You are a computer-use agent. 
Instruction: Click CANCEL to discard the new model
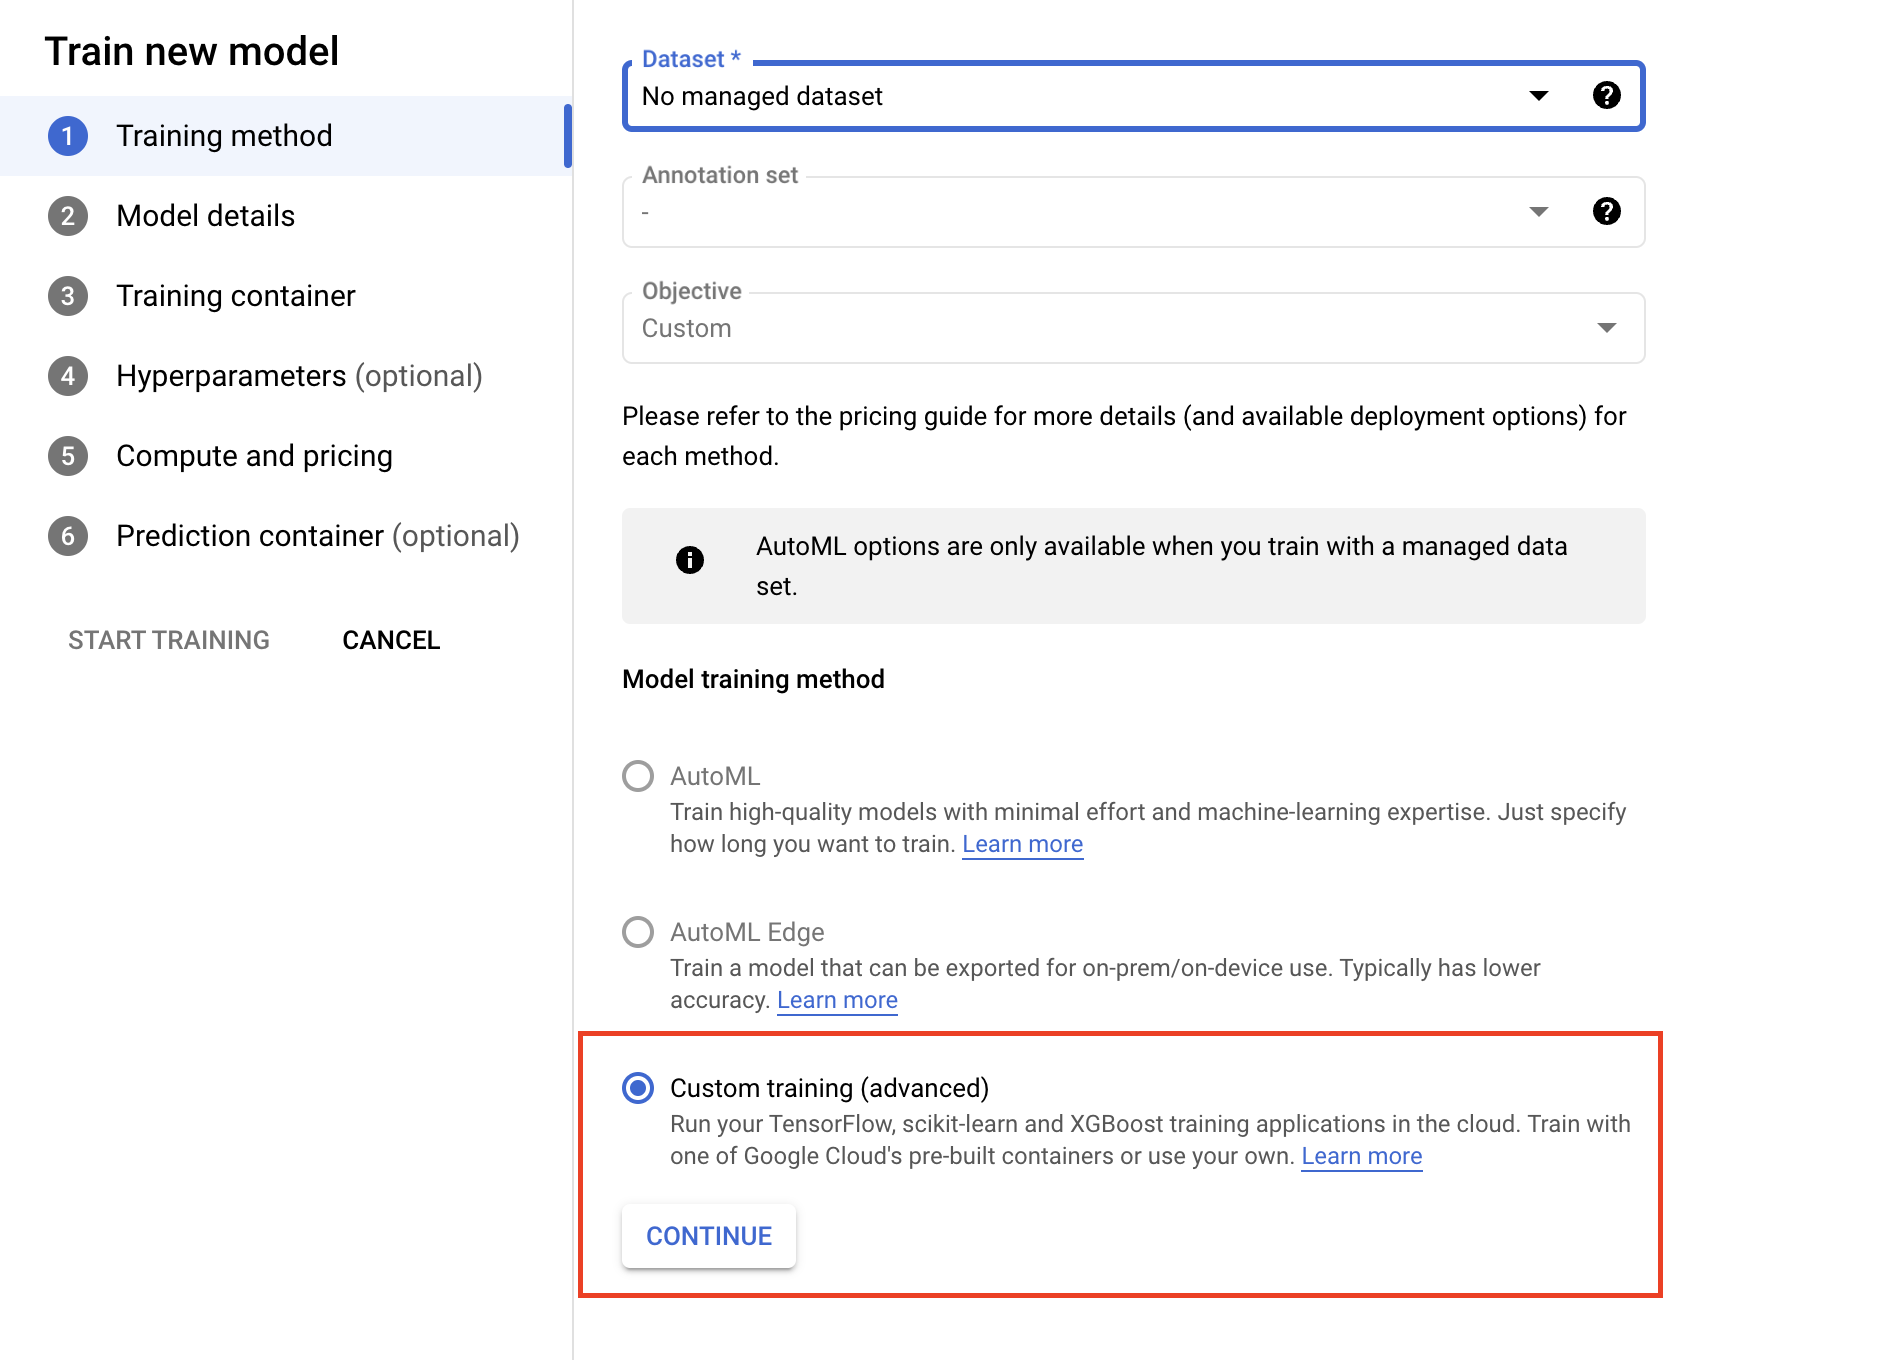point(391,639)
